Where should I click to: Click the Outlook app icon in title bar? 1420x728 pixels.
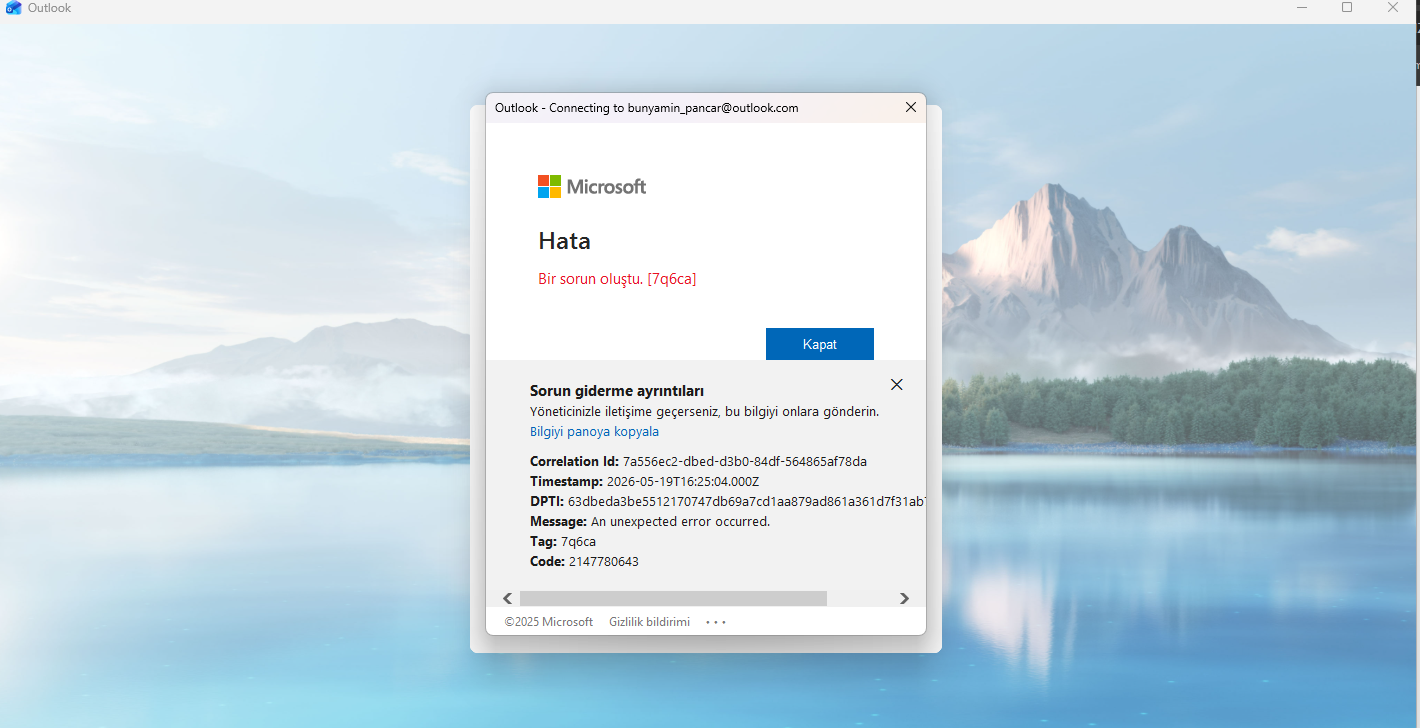(14, 8)
